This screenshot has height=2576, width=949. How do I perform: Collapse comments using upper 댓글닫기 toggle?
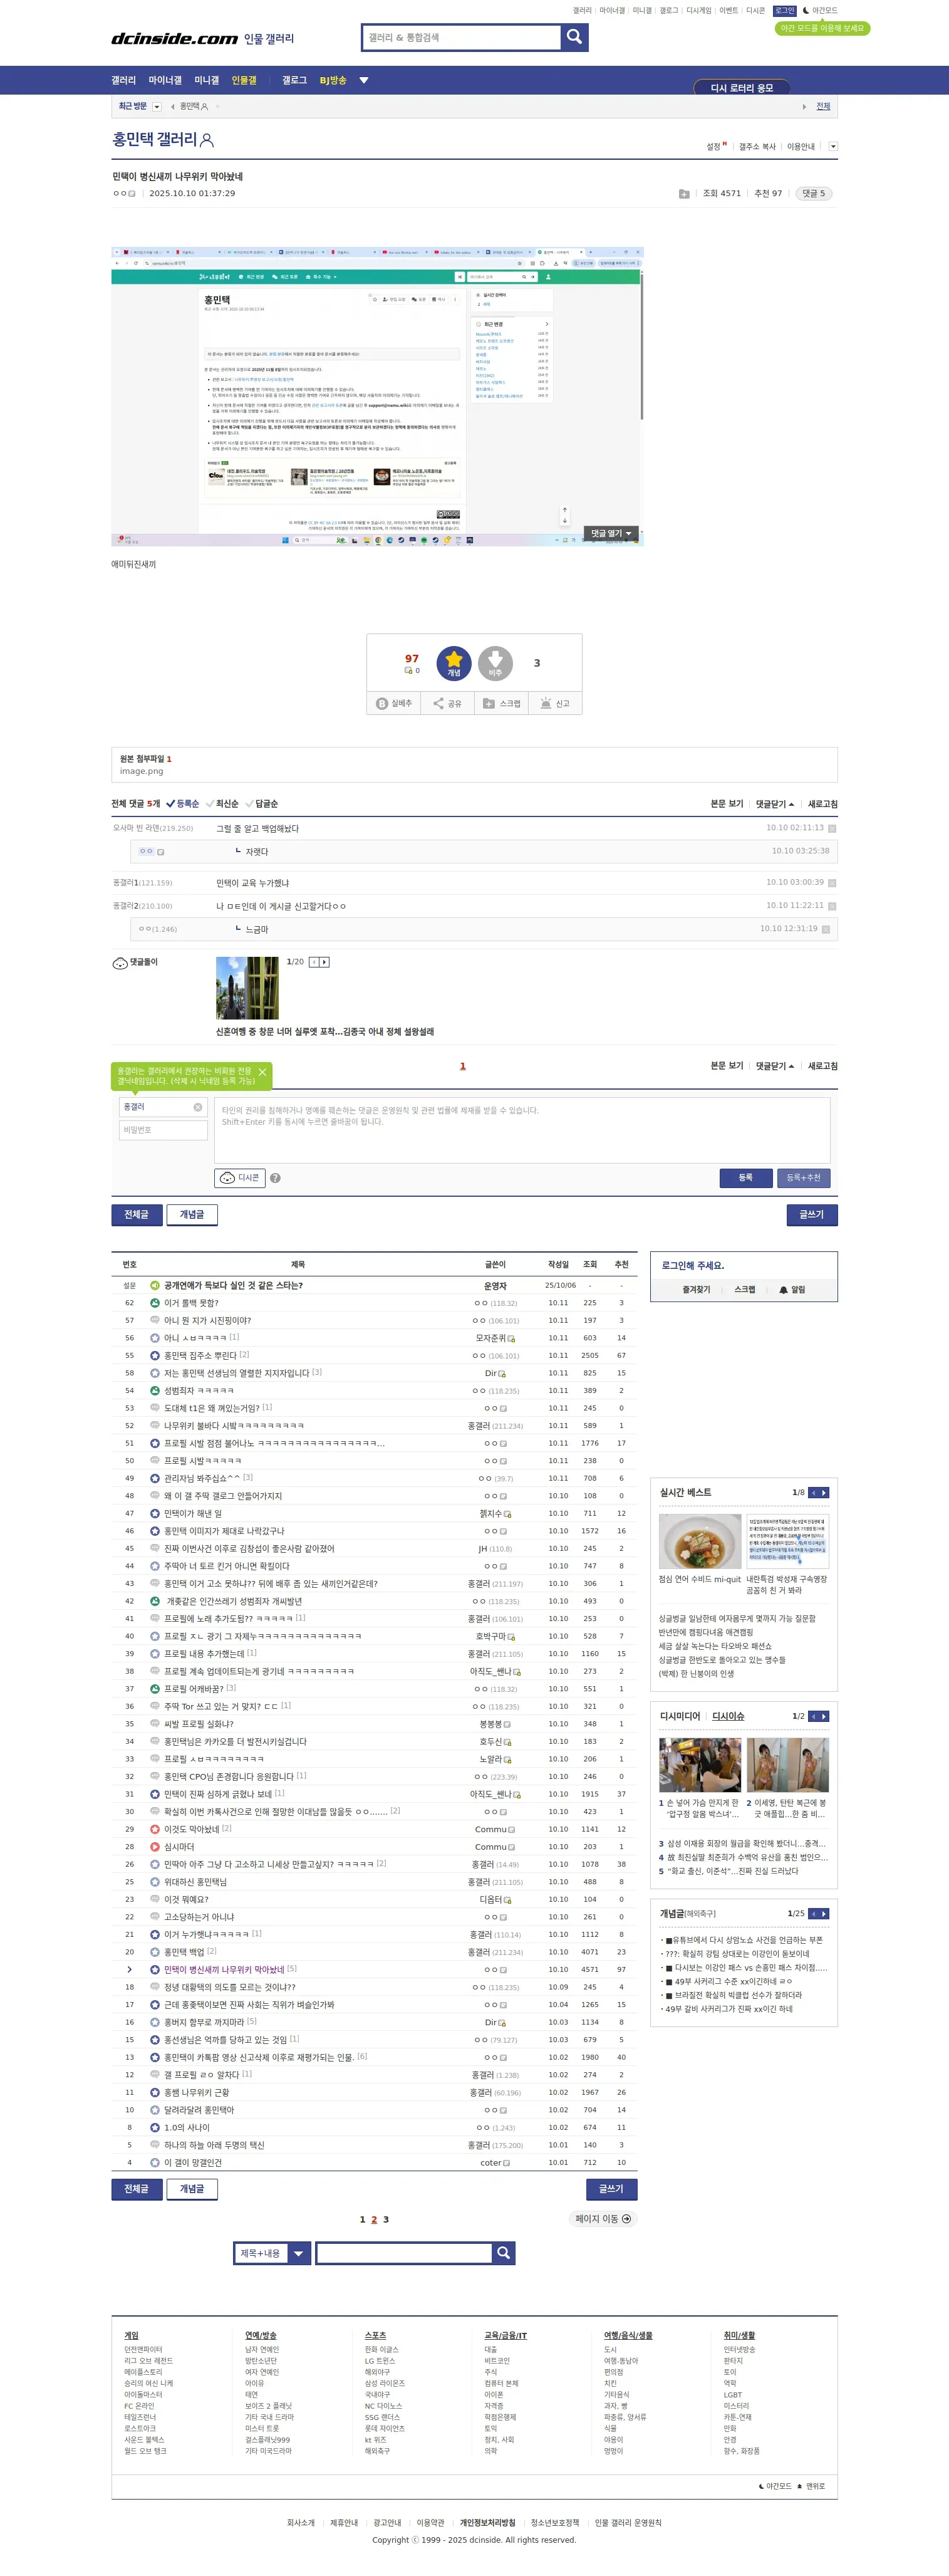[x=775, y=804]
